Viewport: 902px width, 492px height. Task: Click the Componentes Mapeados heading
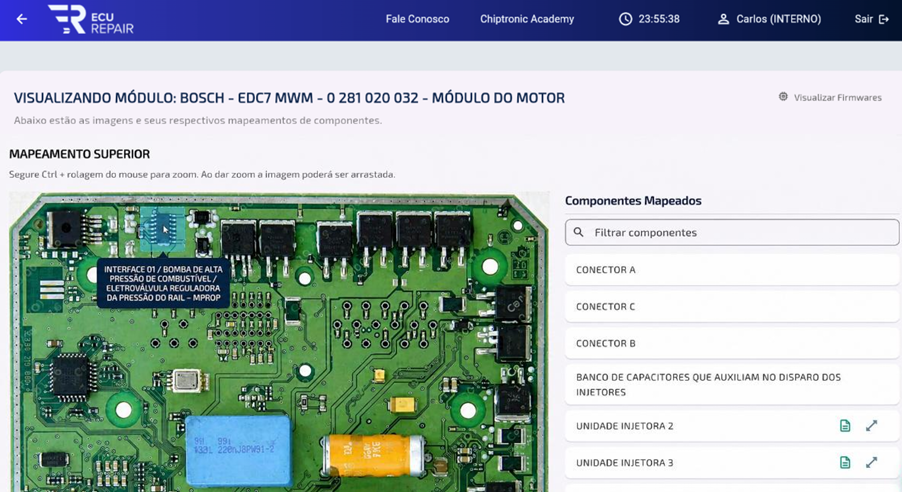(x=633, y=201)
